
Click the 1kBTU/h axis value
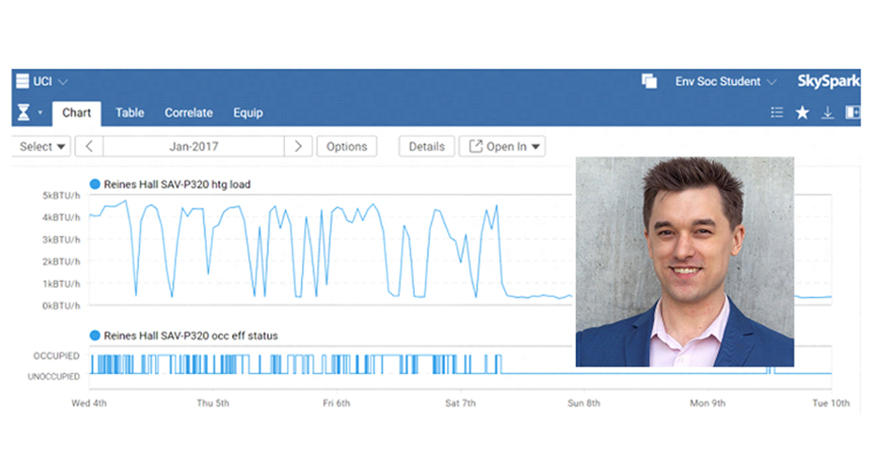pyautogui.click(x=61, y=284)
